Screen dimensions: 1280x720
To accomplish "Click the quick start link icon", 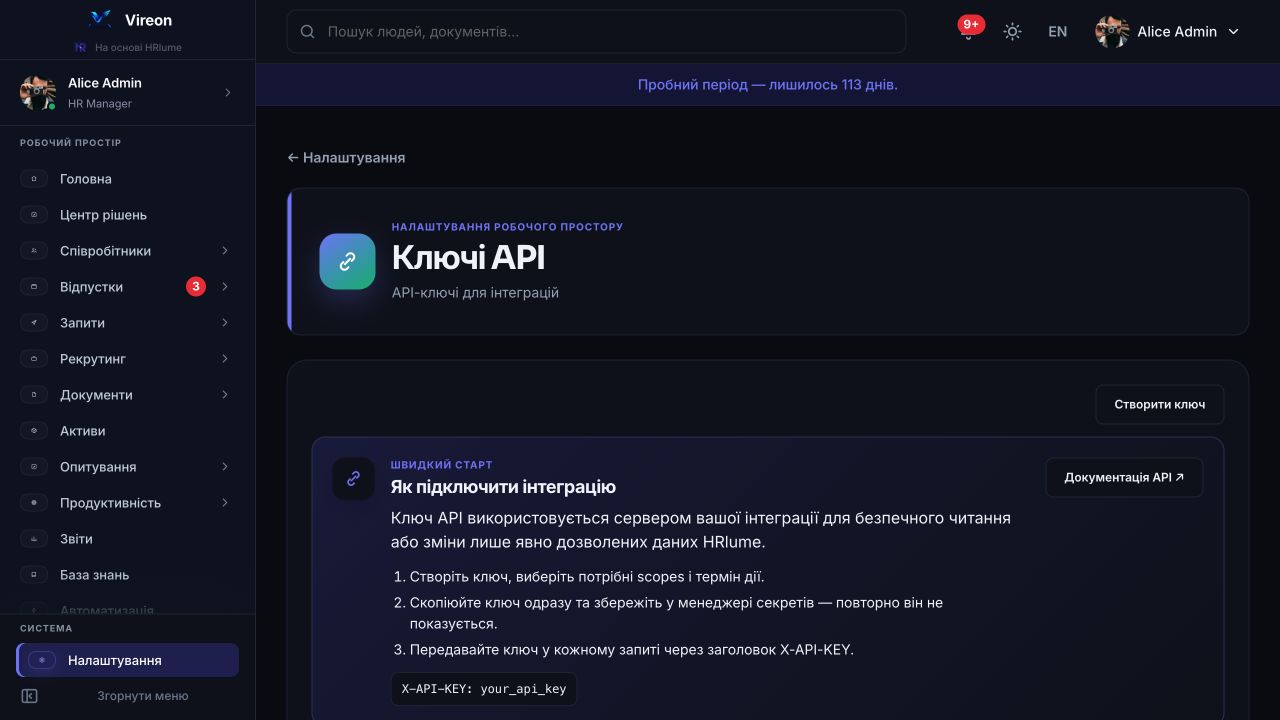I will tap(353, 479).
